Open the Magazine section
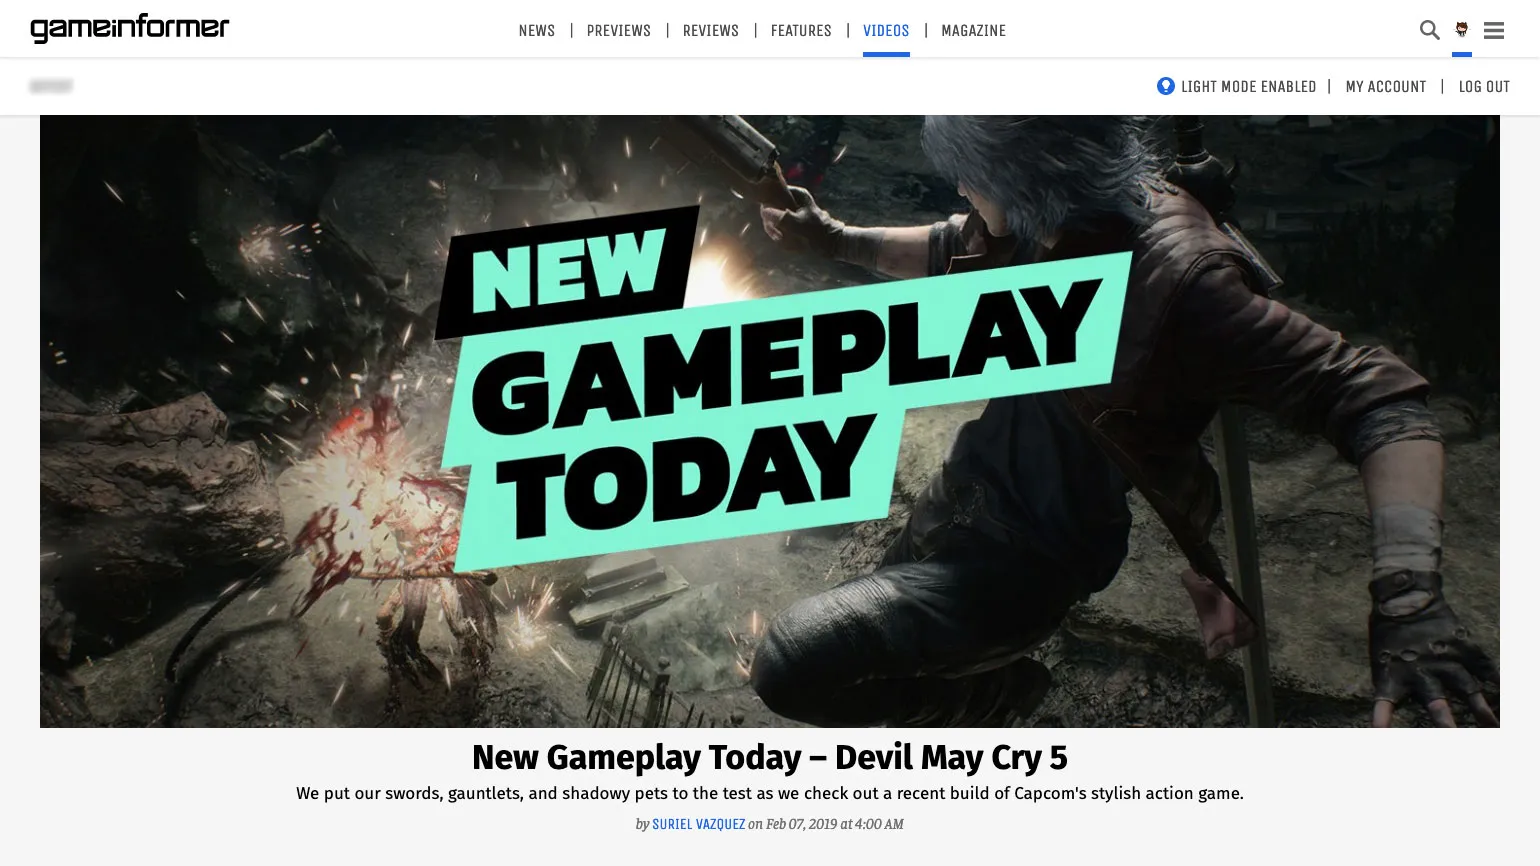This screenshot has width=1540, height=866. pyautogui.click(x=973, y=31)
